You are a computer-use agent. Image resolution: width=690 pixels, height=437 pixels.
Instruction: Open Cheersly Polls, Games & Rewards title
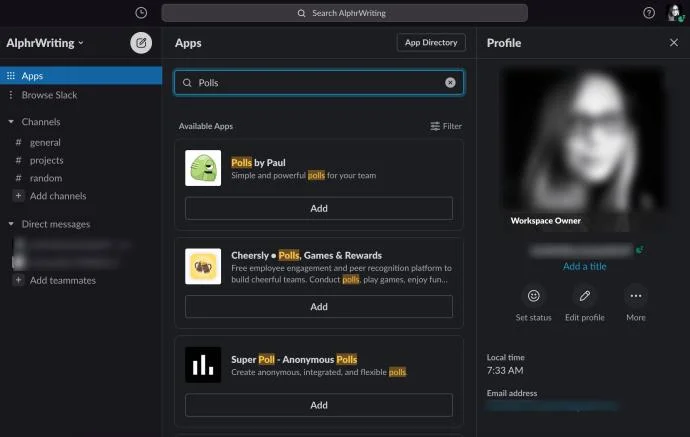click(x=306, y=255)
